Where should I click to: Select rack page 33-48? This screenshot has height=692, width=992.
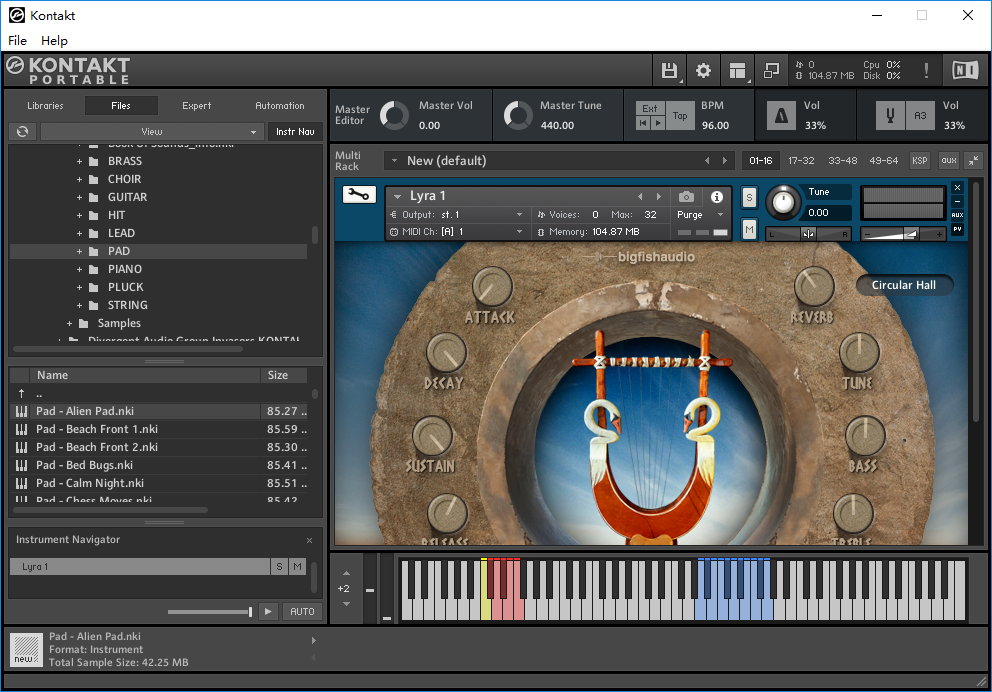tap(843, 161)
